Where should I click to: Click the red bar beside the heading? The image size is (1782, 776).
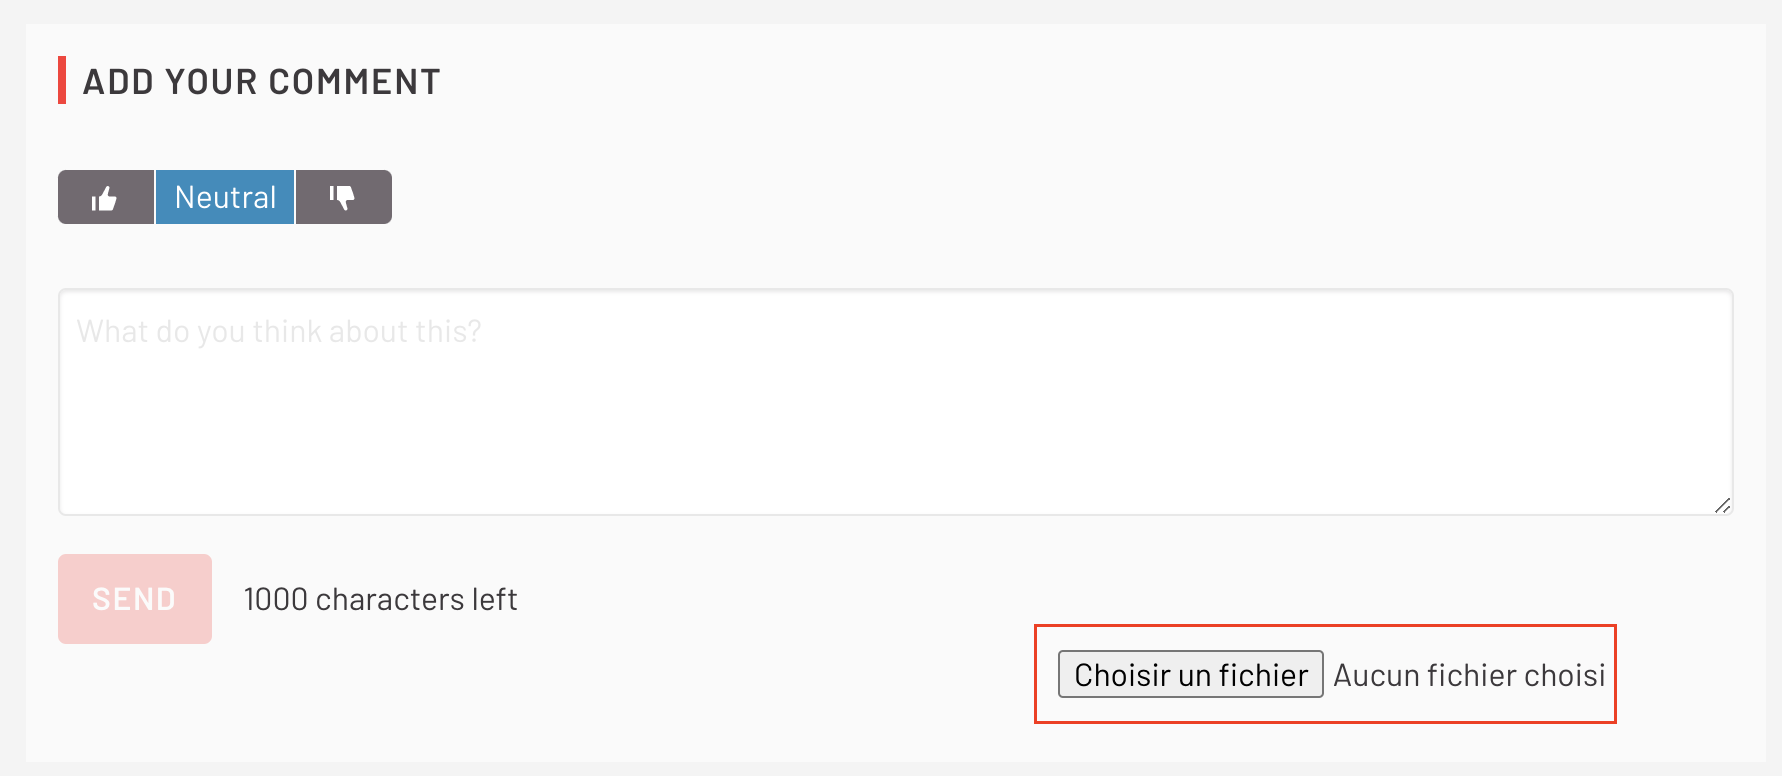(x=62, y=80)
